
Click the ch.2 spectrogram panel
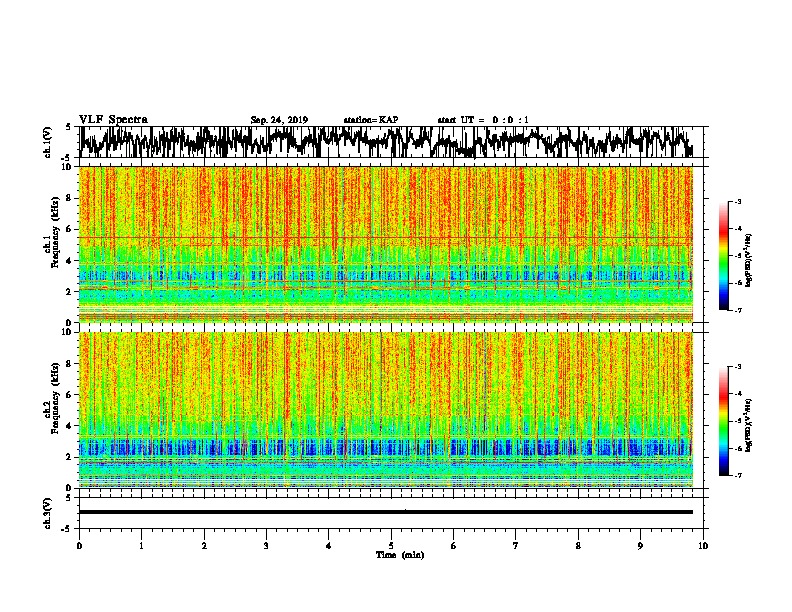[x=386, y=410]
